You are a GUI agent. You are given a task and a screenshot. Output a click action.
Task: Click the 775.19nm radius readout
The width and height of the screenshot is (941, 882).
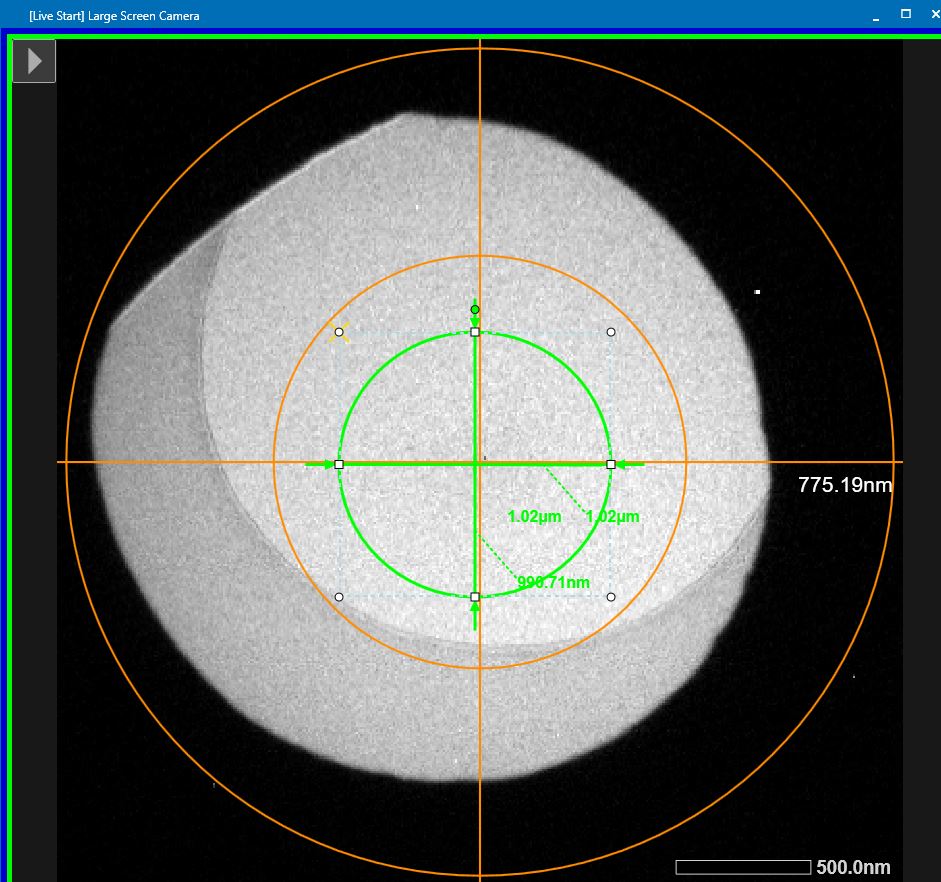[x=845, y=485]
